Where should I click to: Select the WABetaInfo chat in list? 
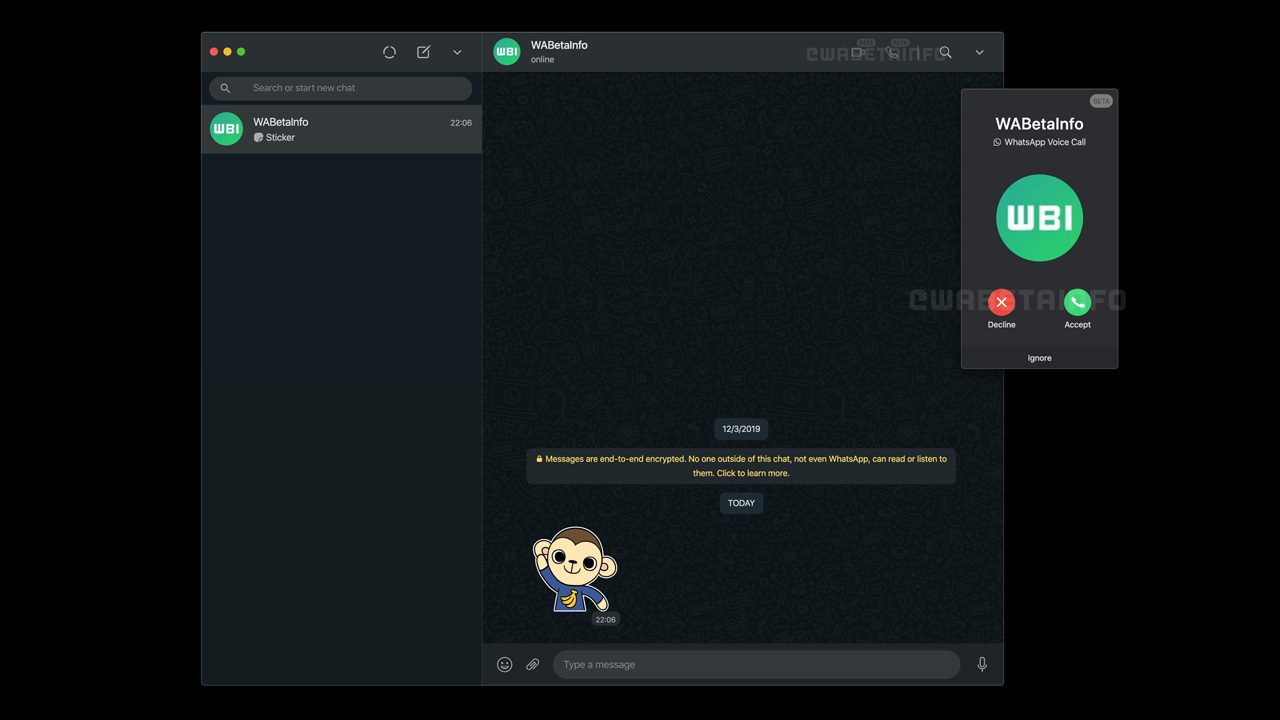tap(341, 129)
